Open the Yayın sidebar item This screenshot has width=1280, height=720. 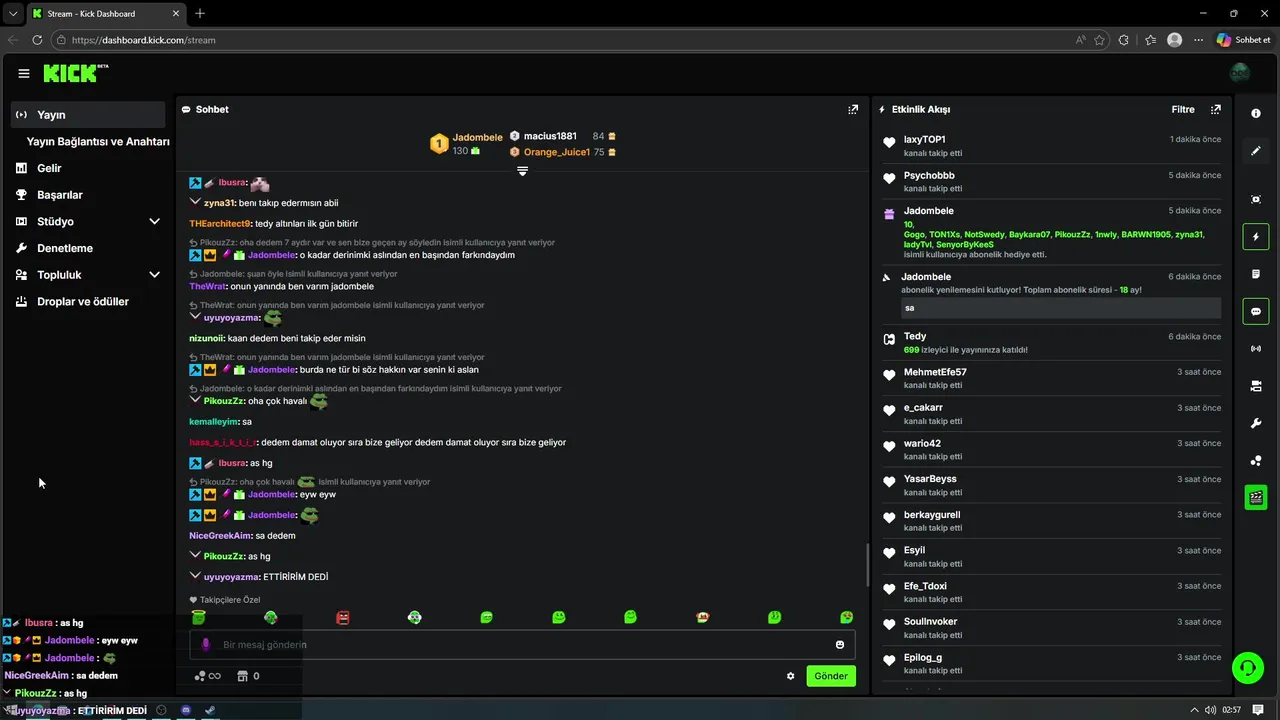88,114
